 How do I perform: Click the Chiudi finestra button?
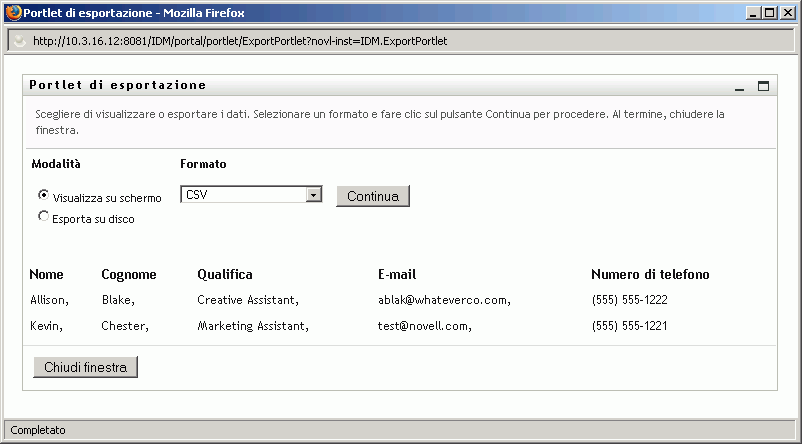pyautogui.click(x=85, y=367)
